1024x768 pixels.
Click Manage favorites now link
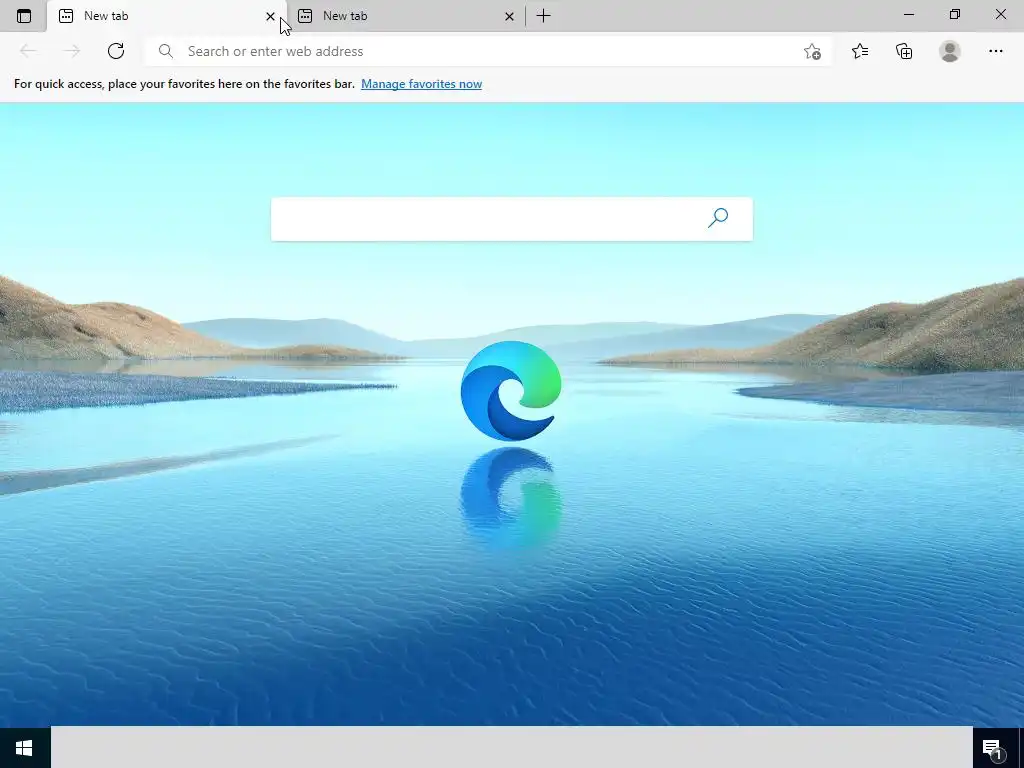pos(421,84)
